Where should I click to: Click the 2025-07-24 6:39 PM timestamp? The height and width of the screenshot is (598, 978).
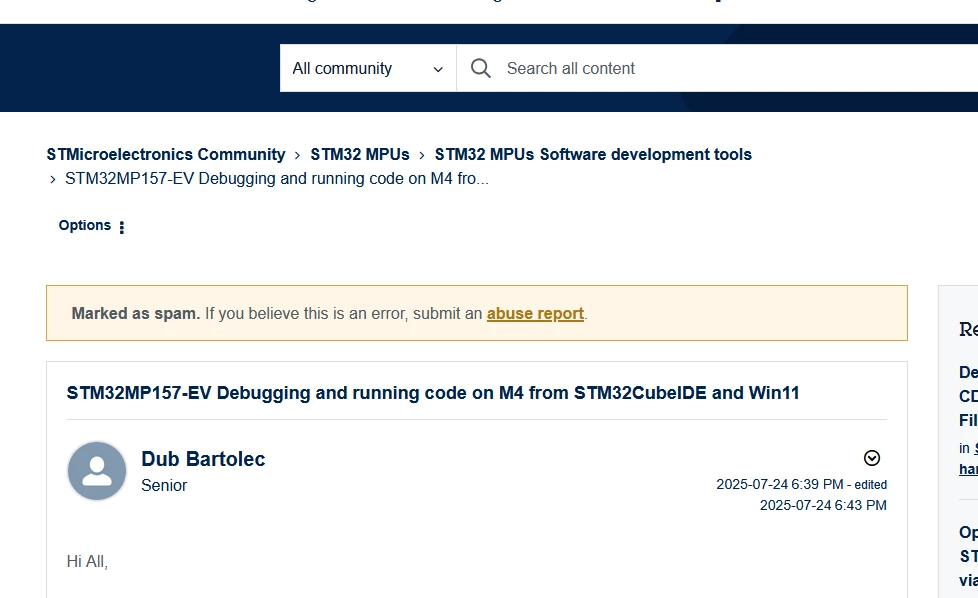(x=780, y=485)
